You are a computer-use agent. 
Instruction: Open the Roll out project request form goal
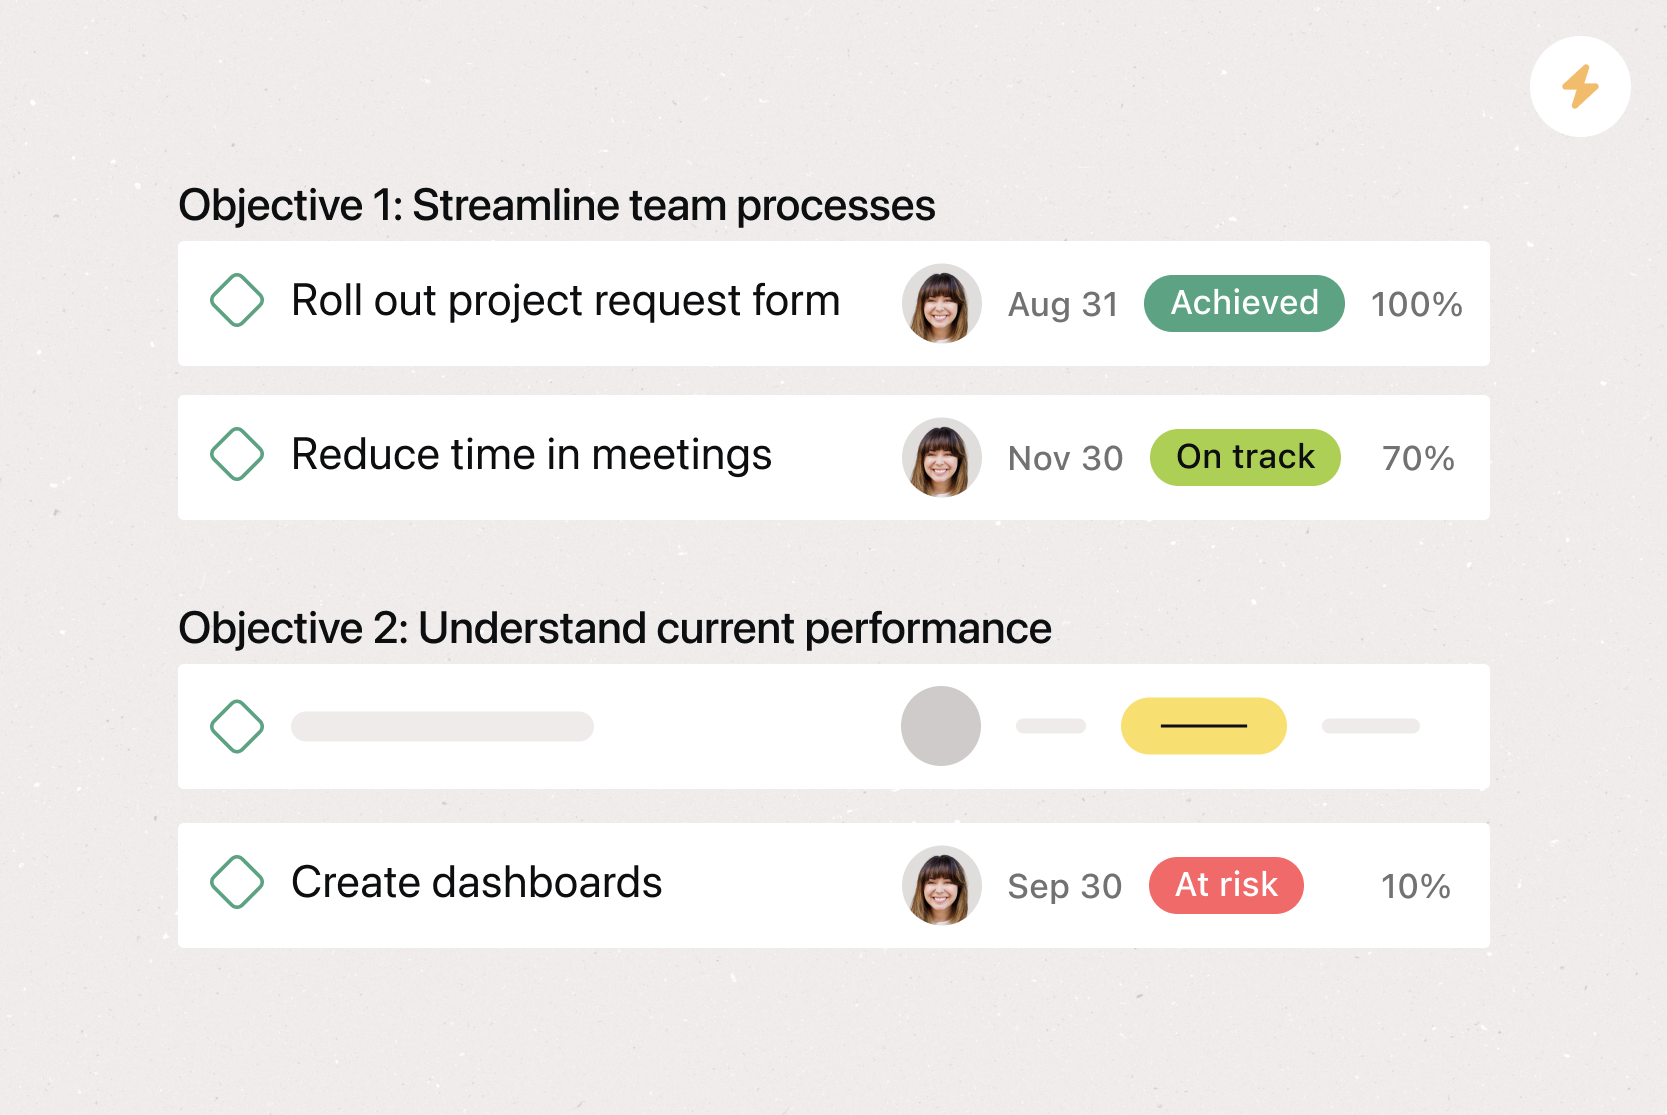pos(565,301)
